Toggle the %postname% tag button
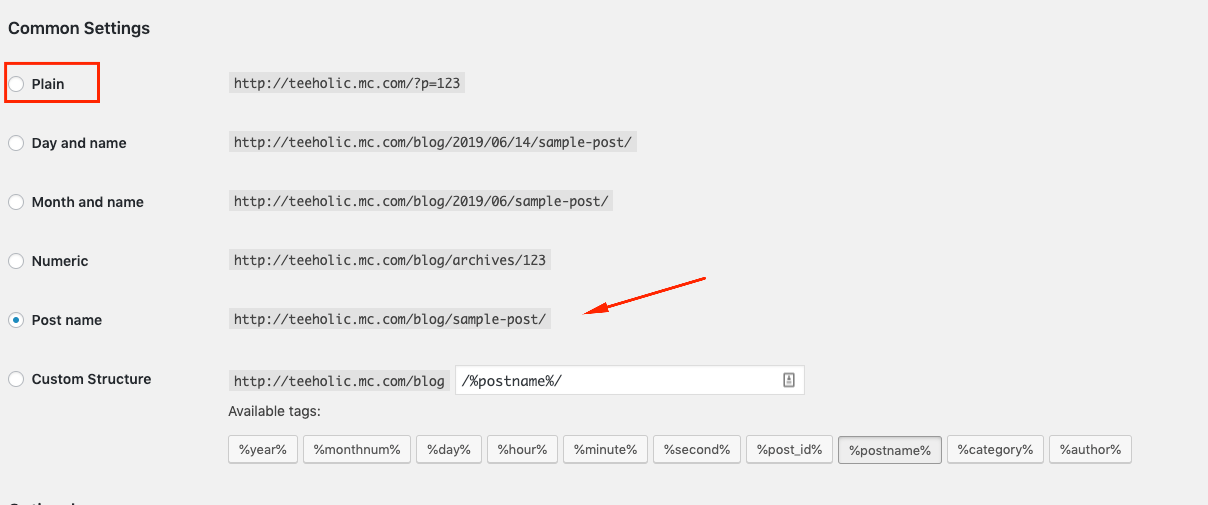This screenshot has height=505, width=1208. (x=890, y=450)
